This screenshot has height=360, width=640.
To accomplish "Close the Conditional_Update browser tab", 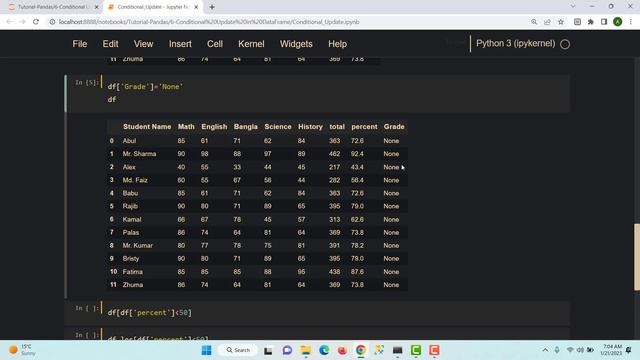I will (196, 7).
